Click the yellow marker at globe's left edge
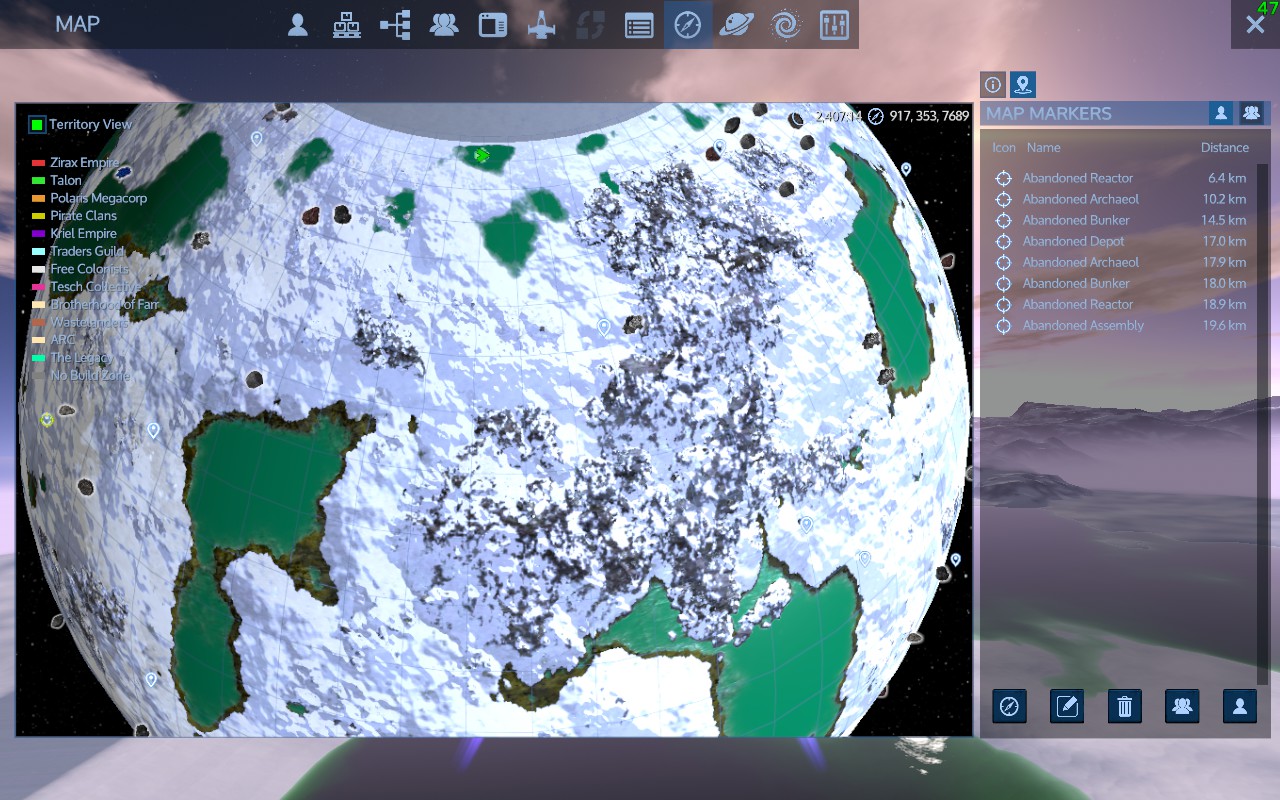The height and width of the screenshot is (800, 1280). tap(46, 420)
